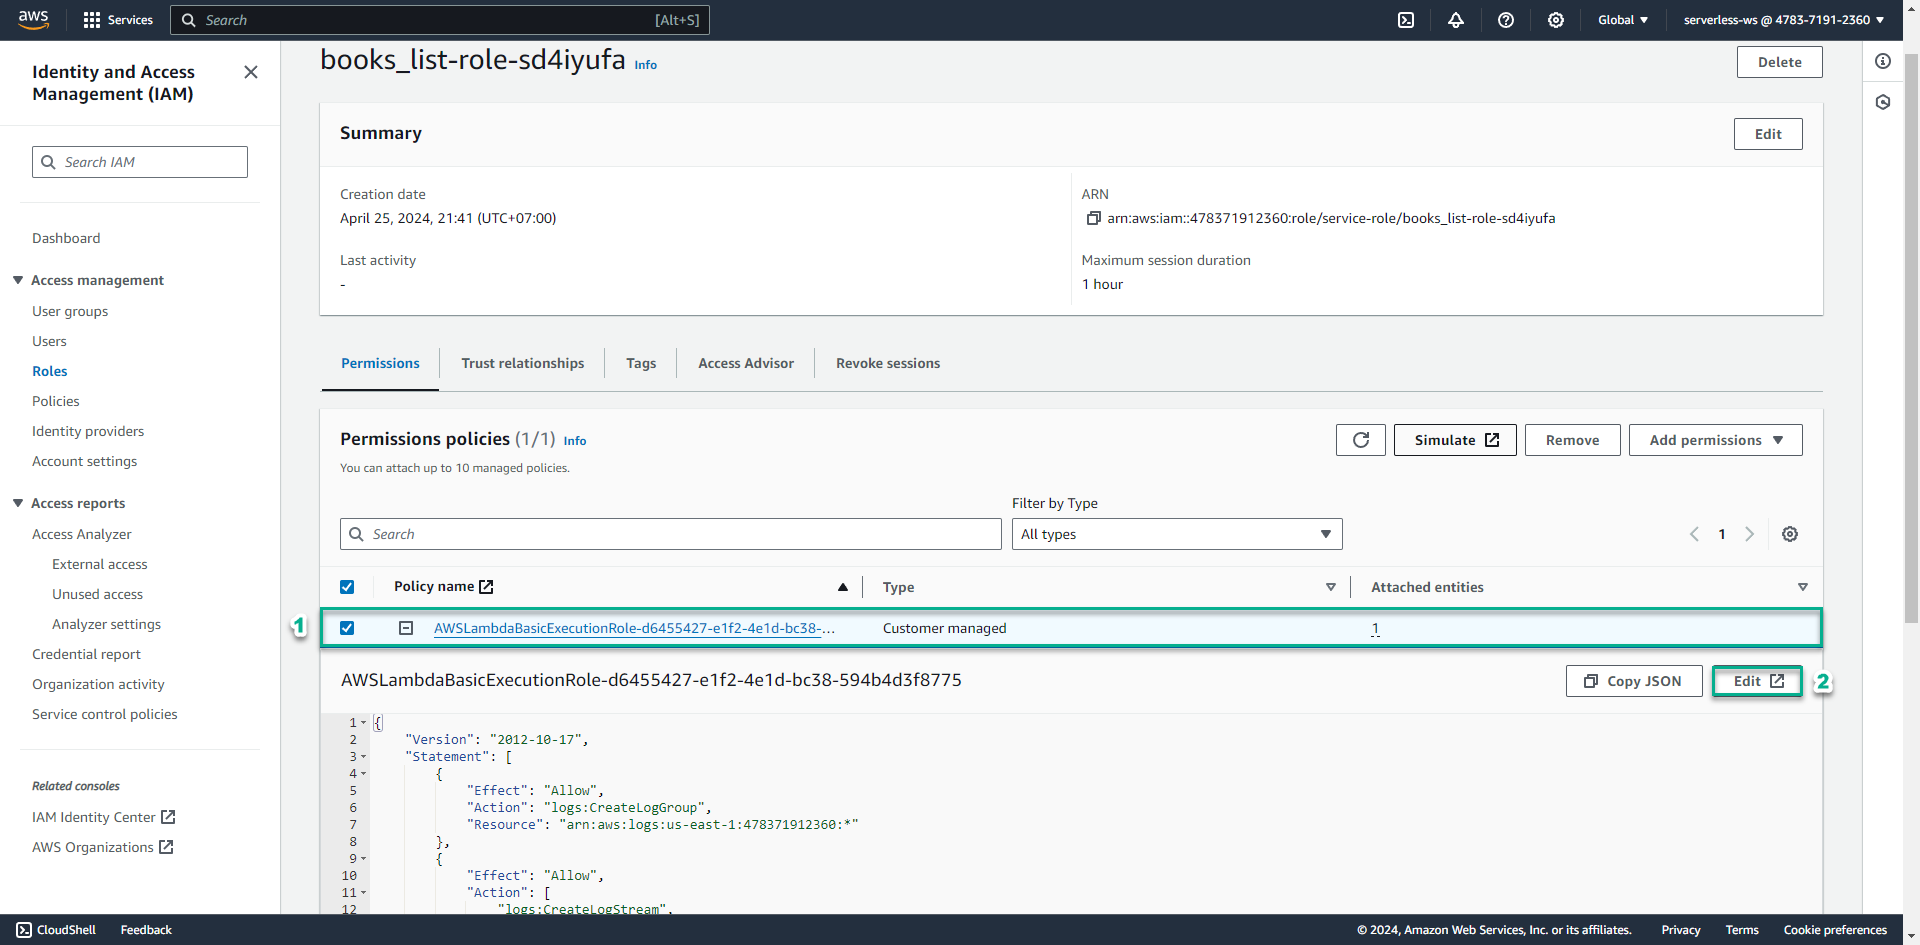The height and width of the screenshot is (945, 1920).
Task: Open the attached entities count link
Action: 1375,628
